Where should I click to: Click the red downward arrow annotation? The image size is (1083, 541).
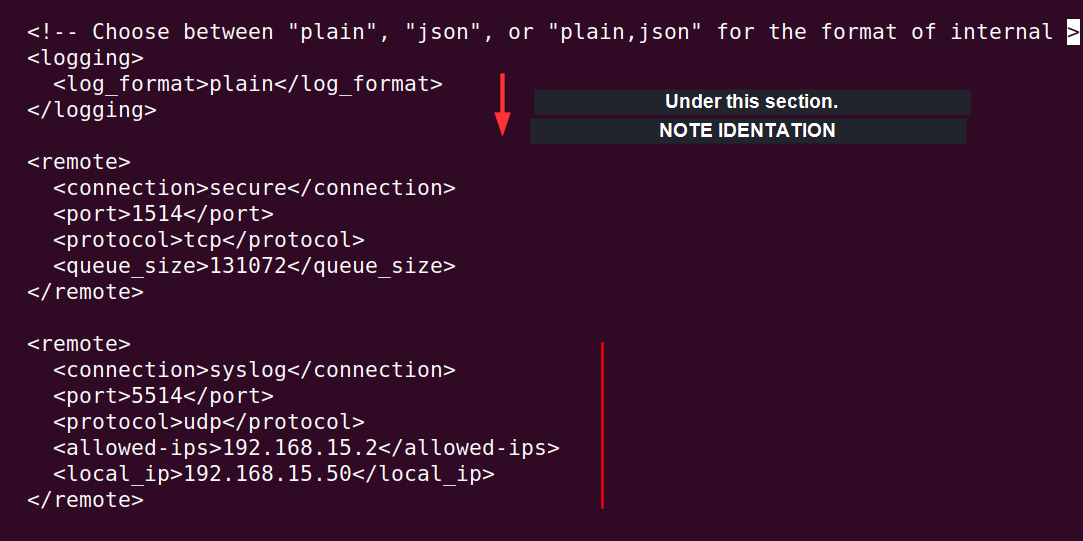(503, 104)
